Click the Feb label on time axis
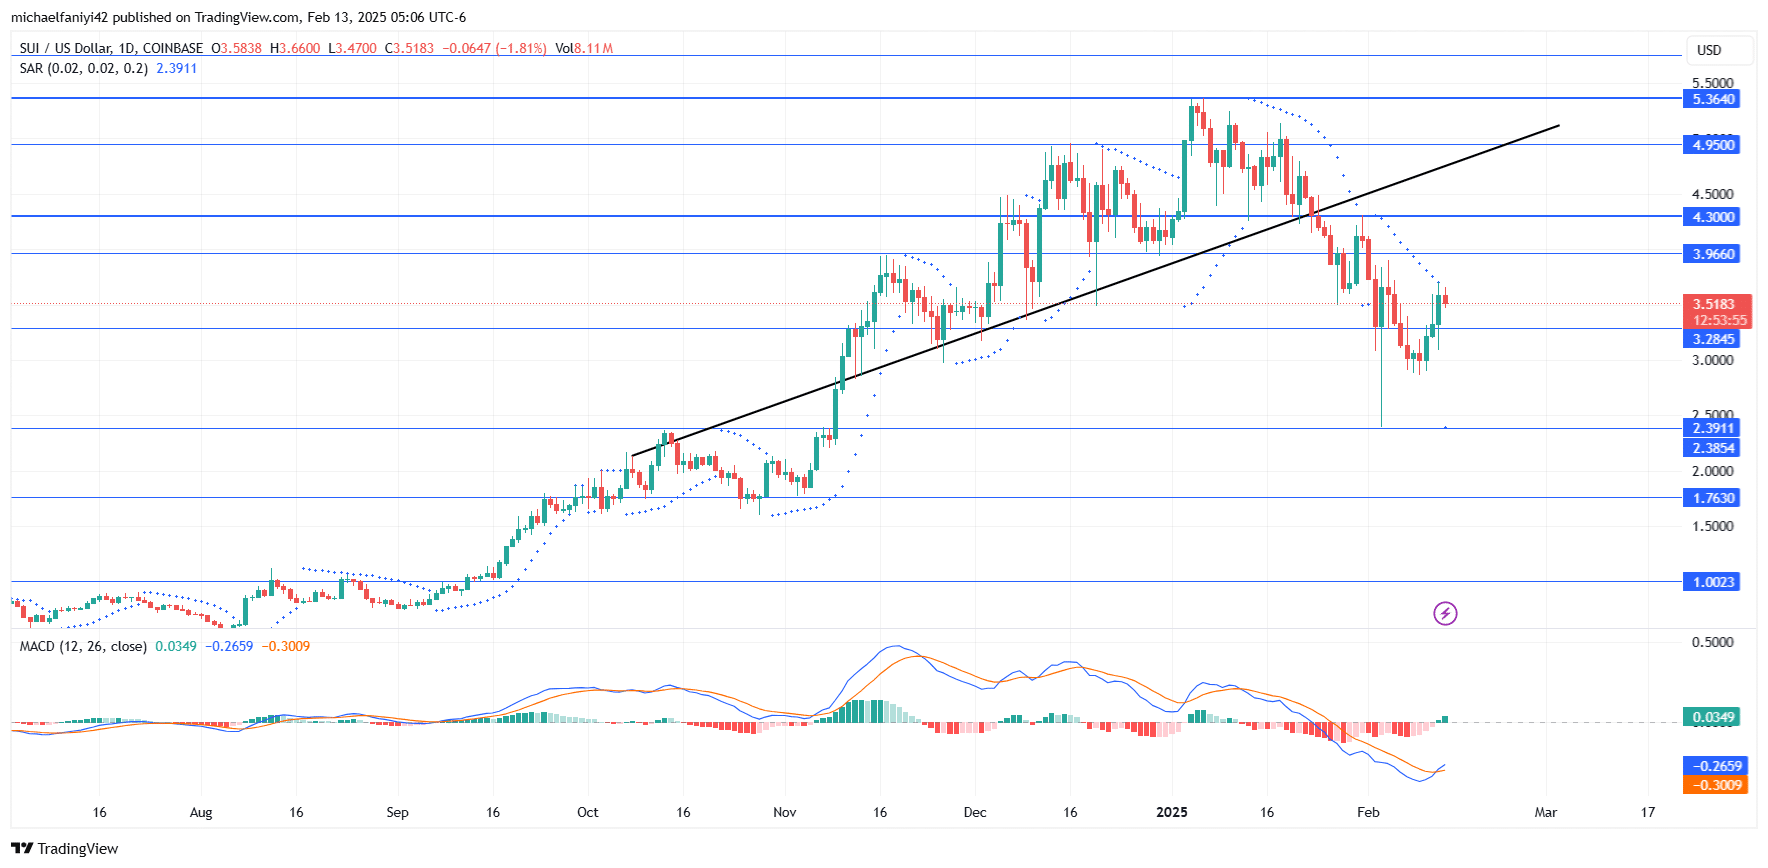The image size is (1768, 868). (x=1368, y=812)
